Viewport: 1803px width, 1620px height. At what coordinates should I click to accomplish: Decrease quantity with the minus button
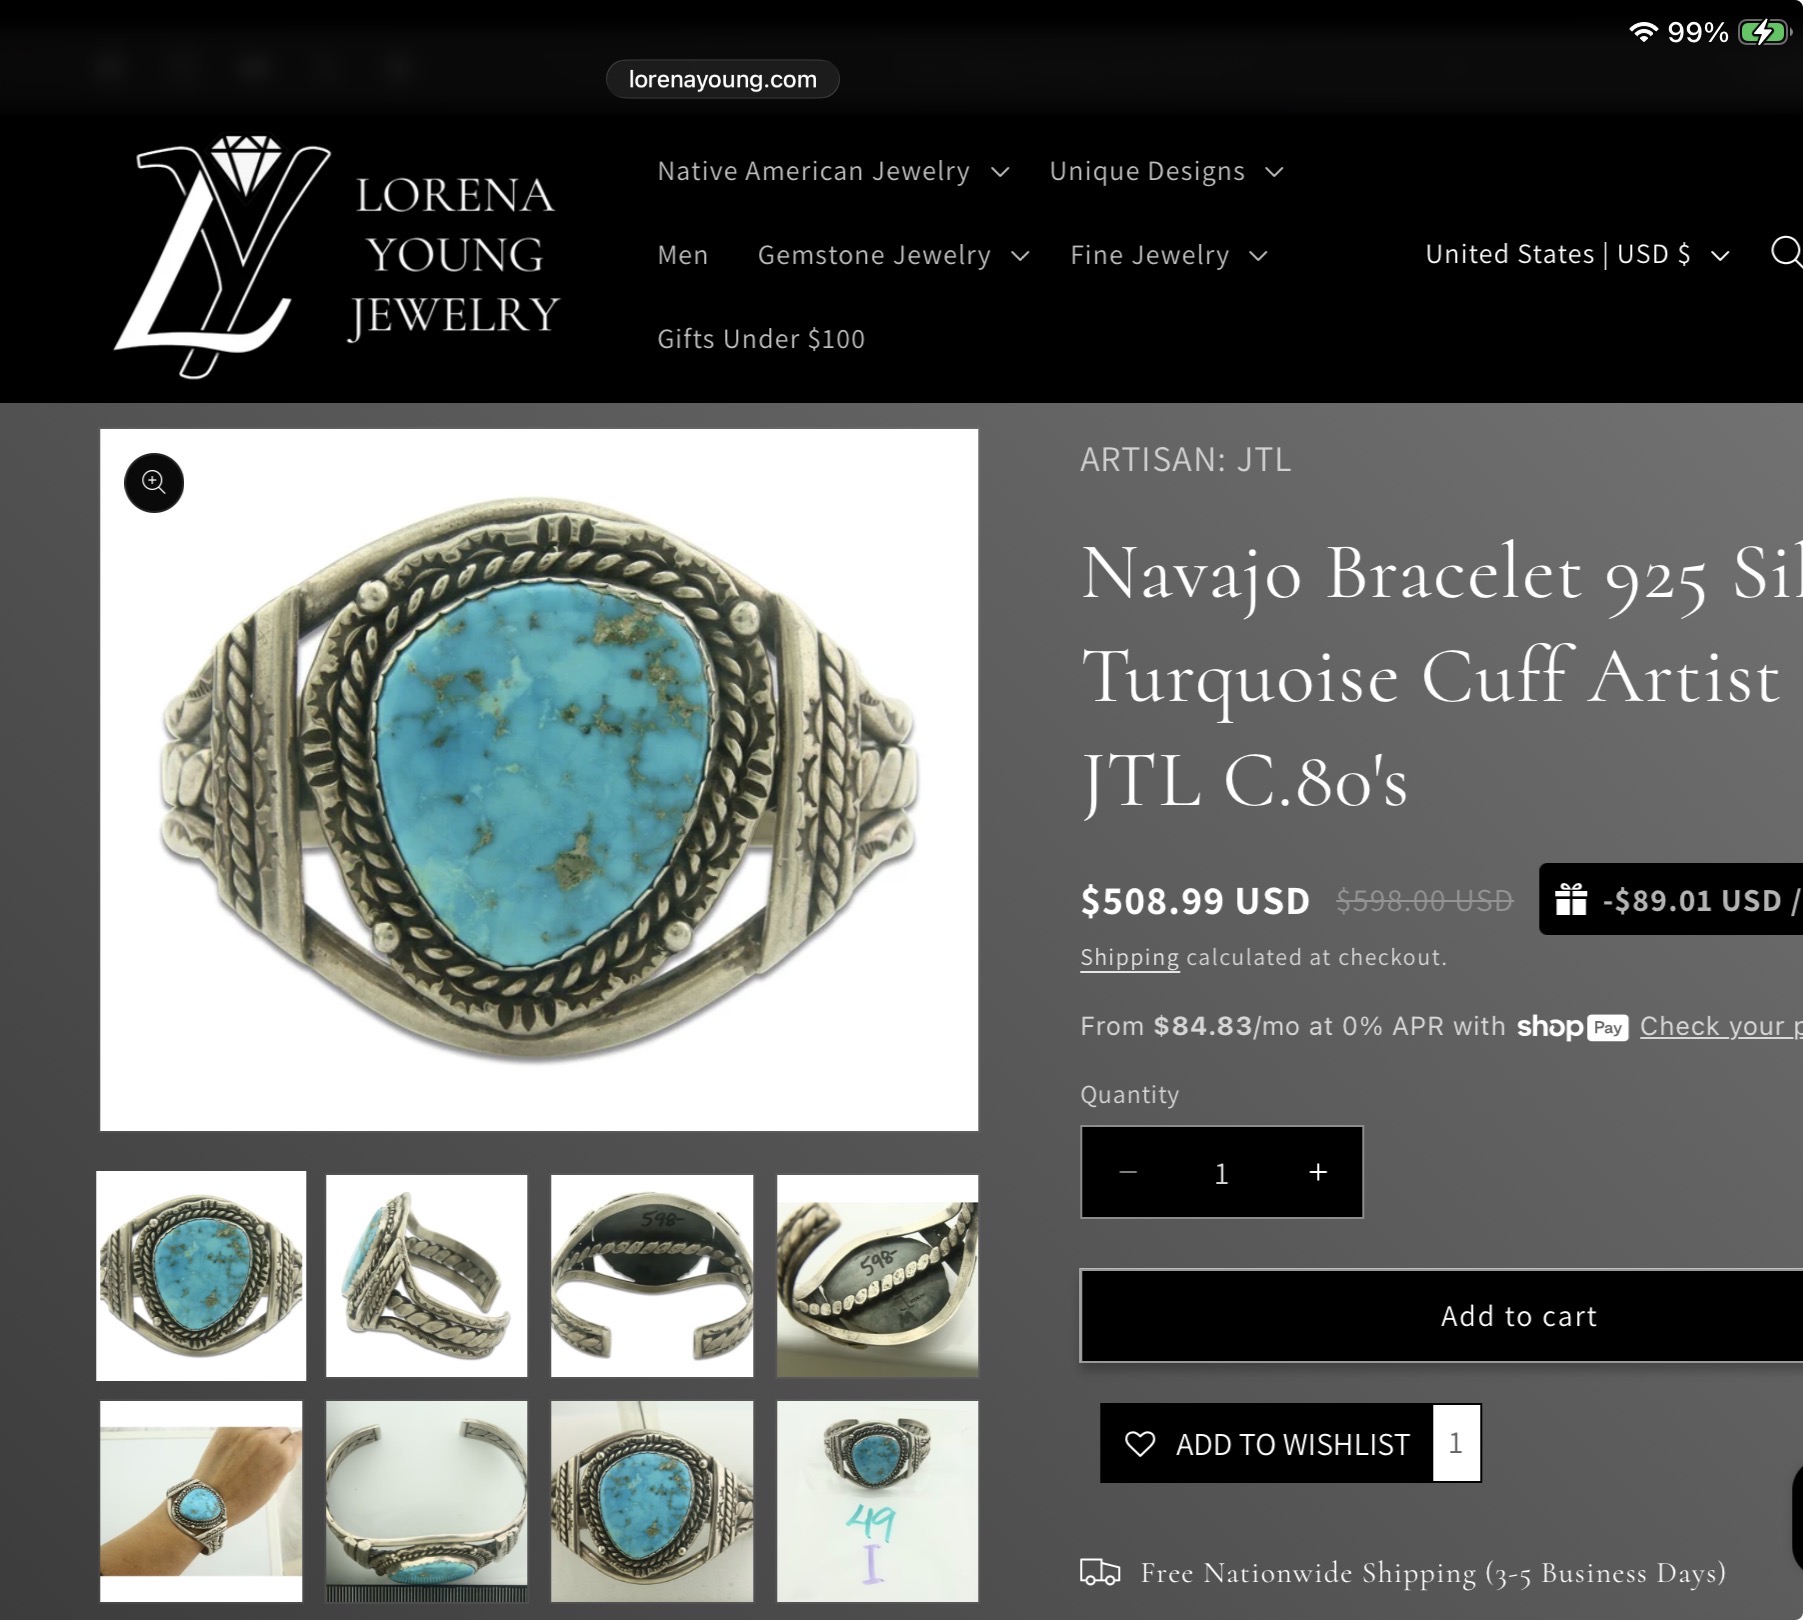click(1128, 1172)
